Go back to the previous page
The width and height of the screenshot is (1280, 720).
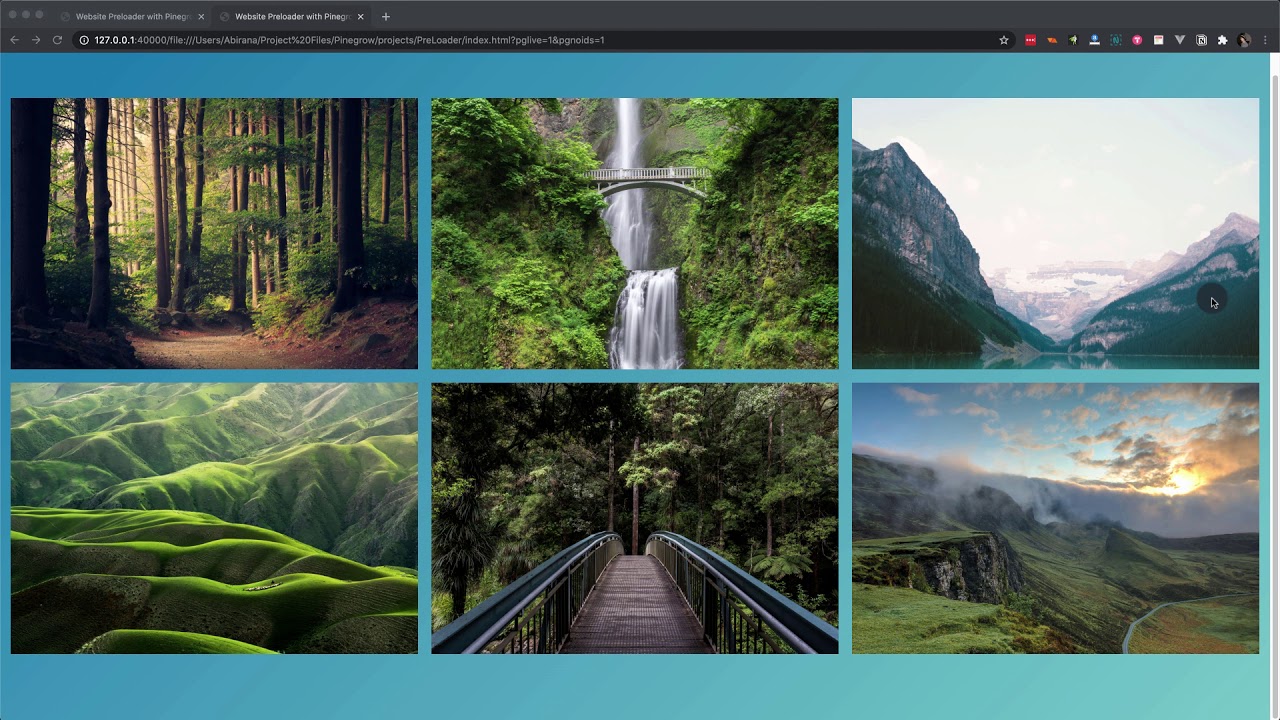point(14,40)
